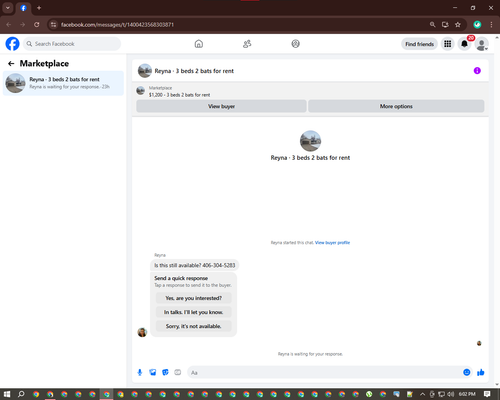Open the tab search dropdown
Image resolution: width=500 pixels, height=400 pixels.
[x=8, y=8]
